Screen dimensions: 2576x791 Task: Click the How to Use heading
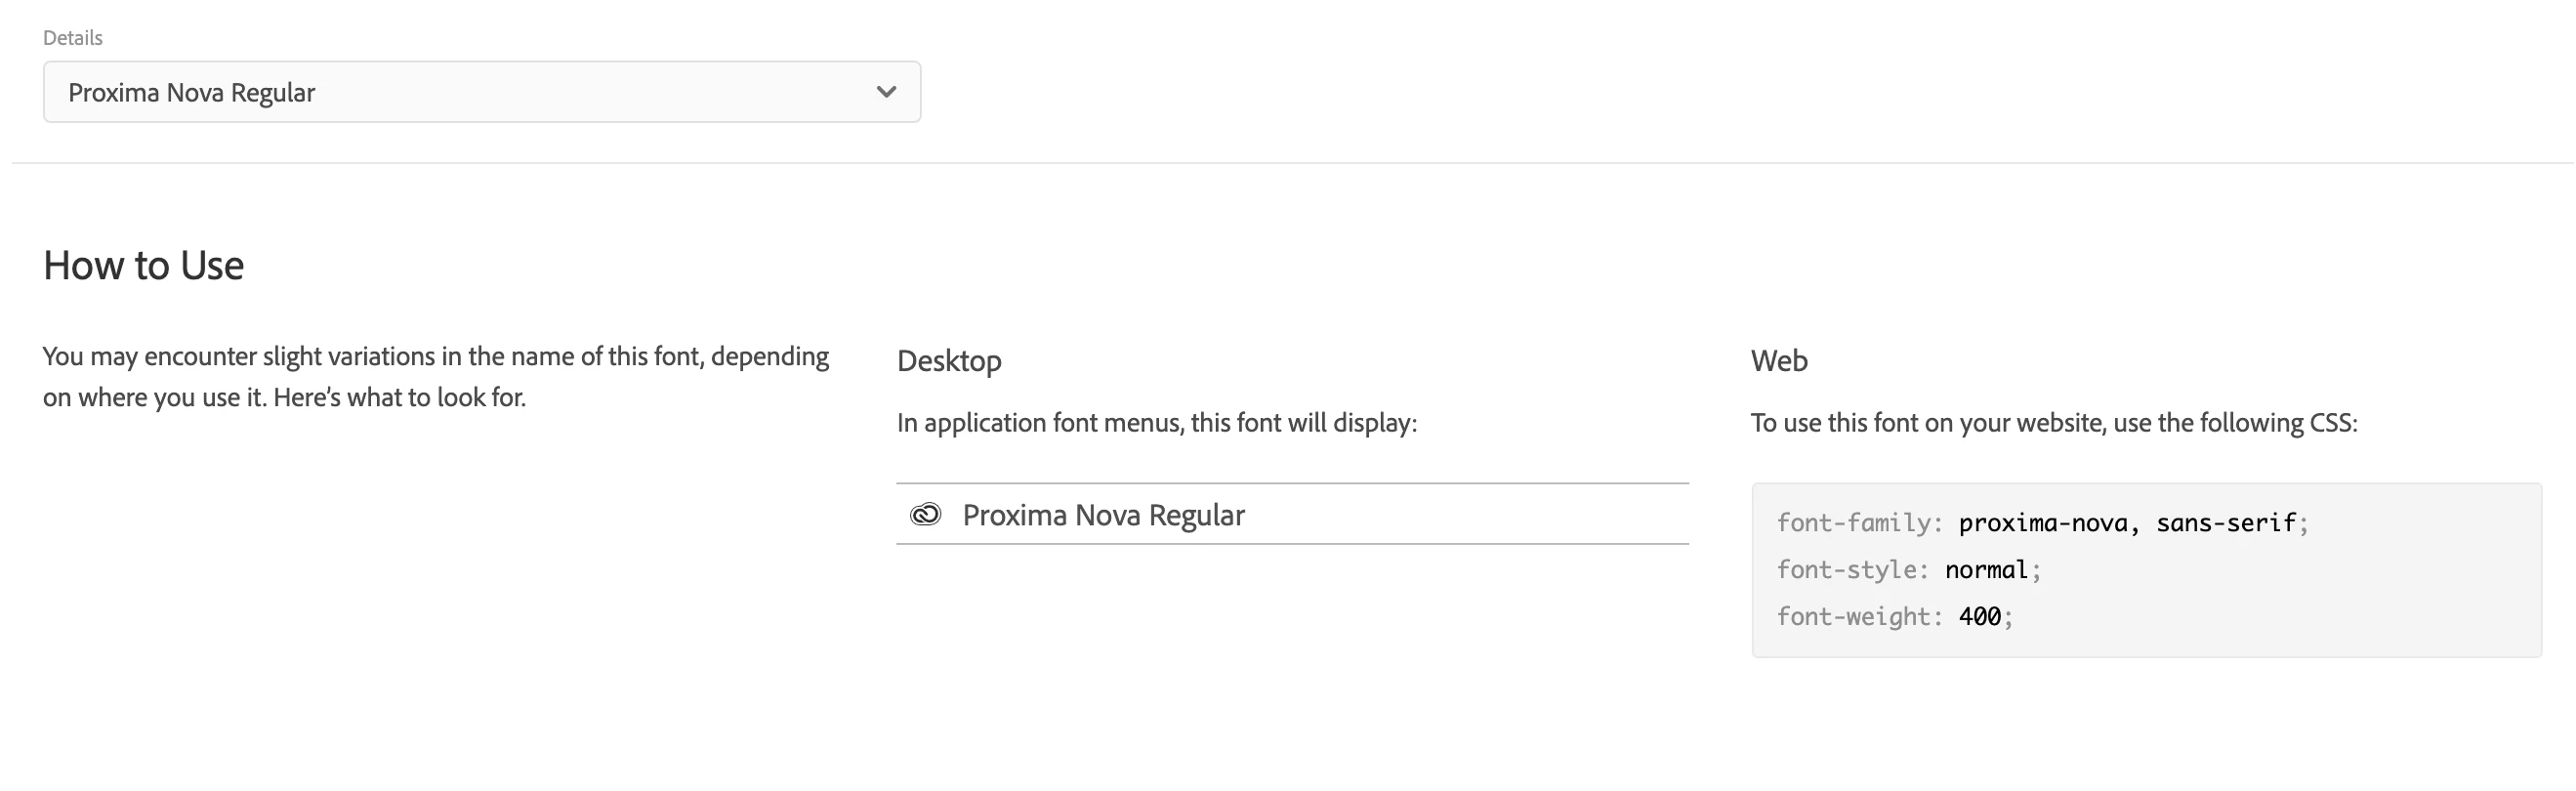coord(144,265)
